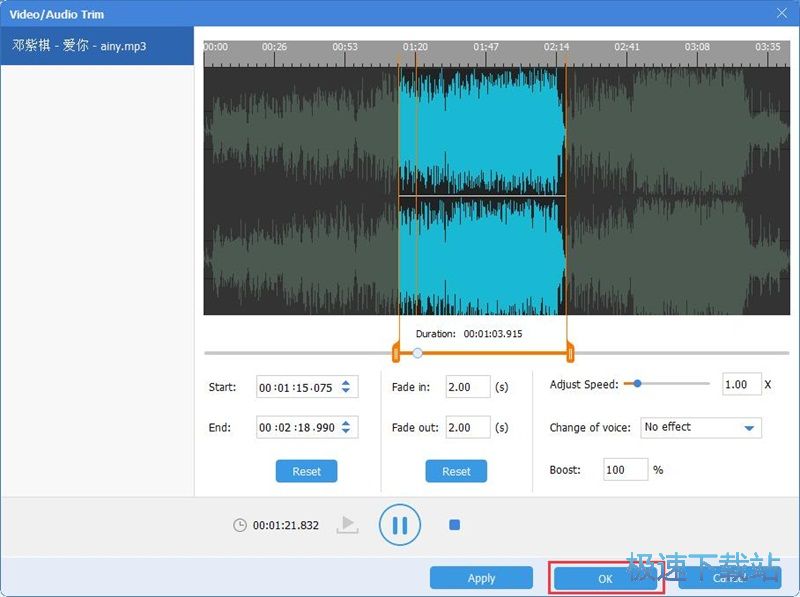Click the 01:47 mark on the timeline ruler

tap(486, 47)
